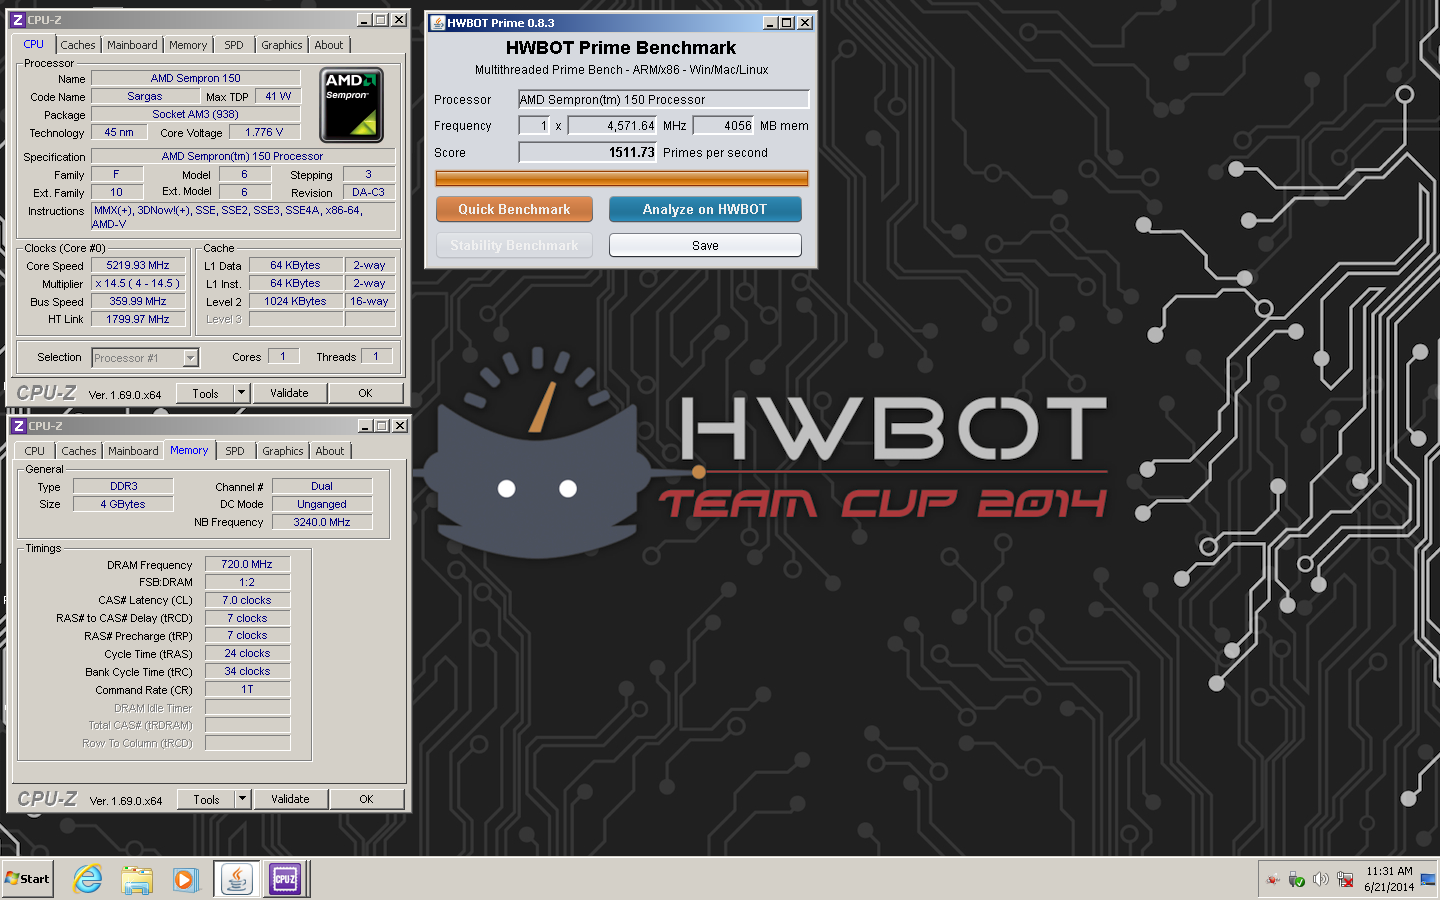Click the Bank Cycle Time 34 clocks value
Screen dimensions: 1440x900
pyautogui.click(x=247, y=671)
